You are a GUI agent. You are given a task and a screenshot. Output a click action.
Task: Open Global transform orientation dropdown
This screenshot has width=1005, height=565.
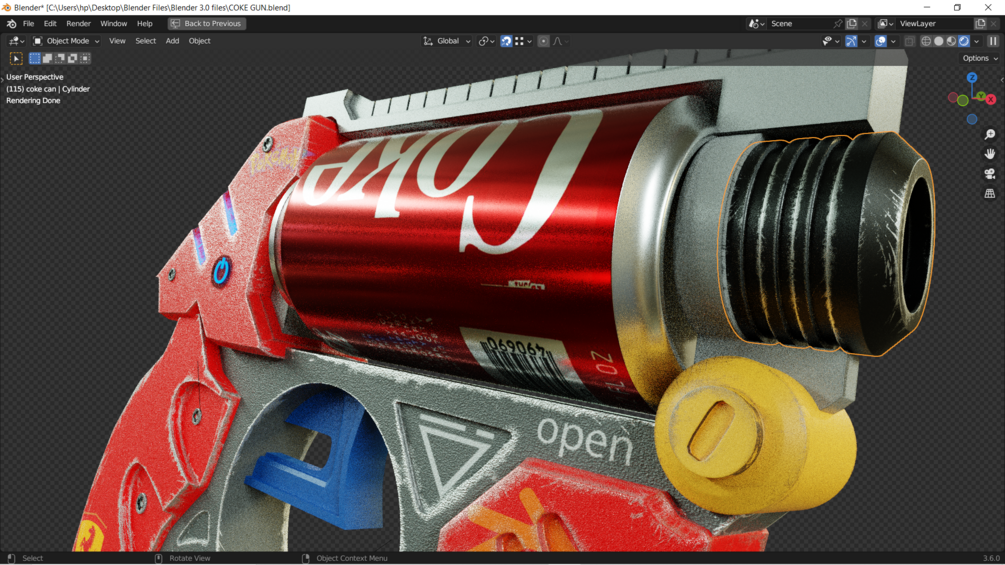pos(447,41)
